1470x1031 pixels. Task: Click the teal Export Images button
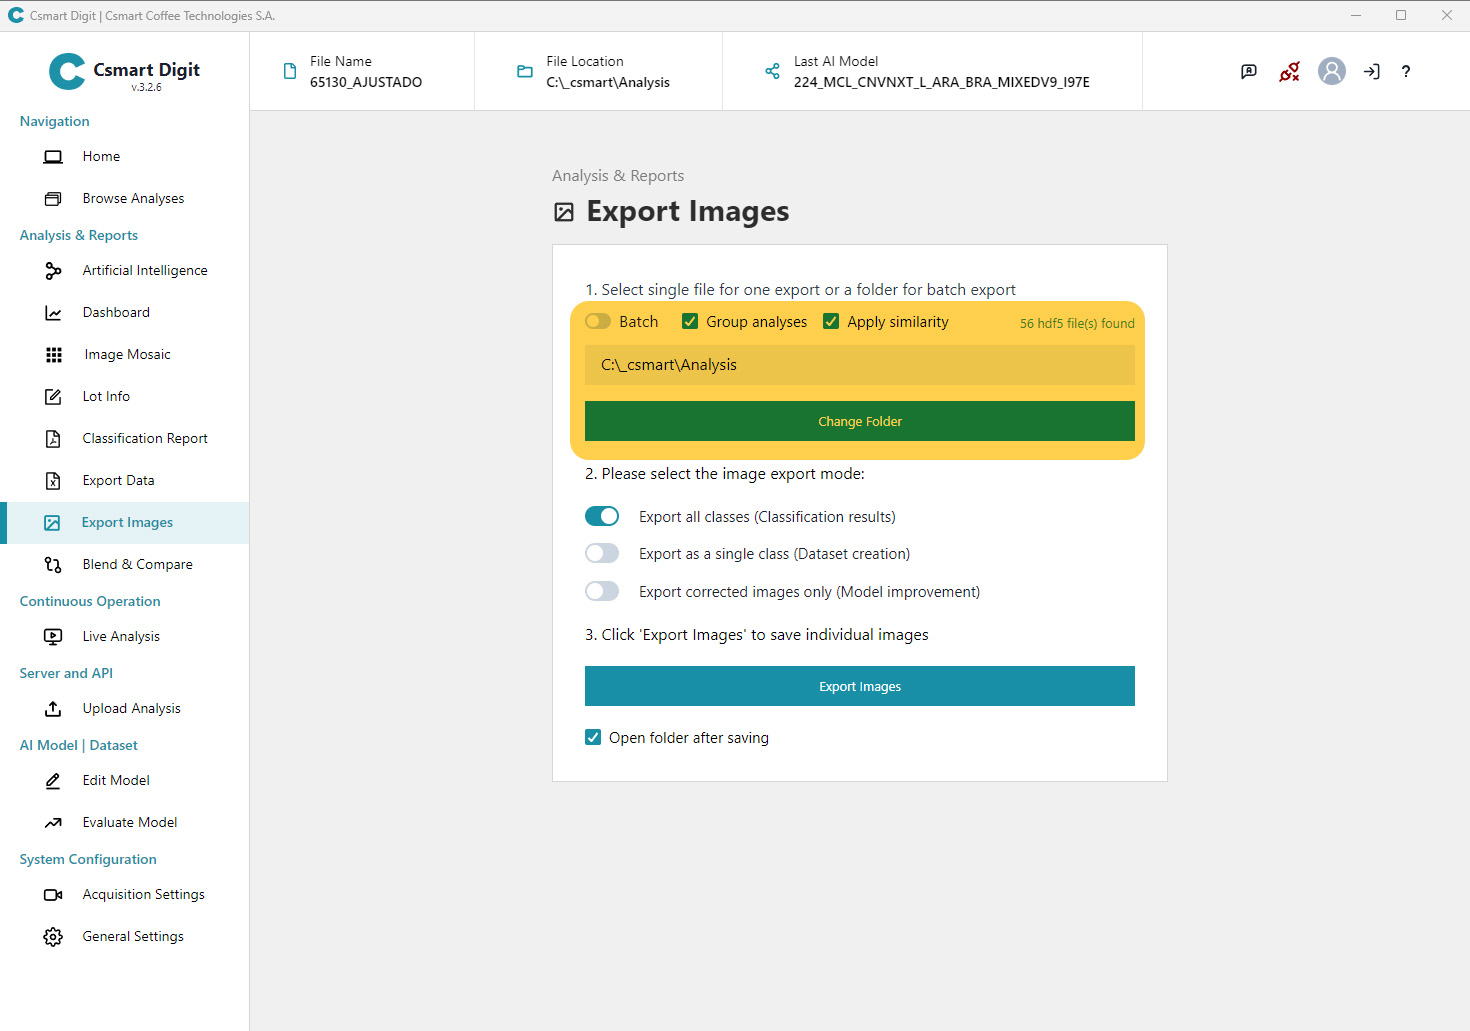[859, 686]
